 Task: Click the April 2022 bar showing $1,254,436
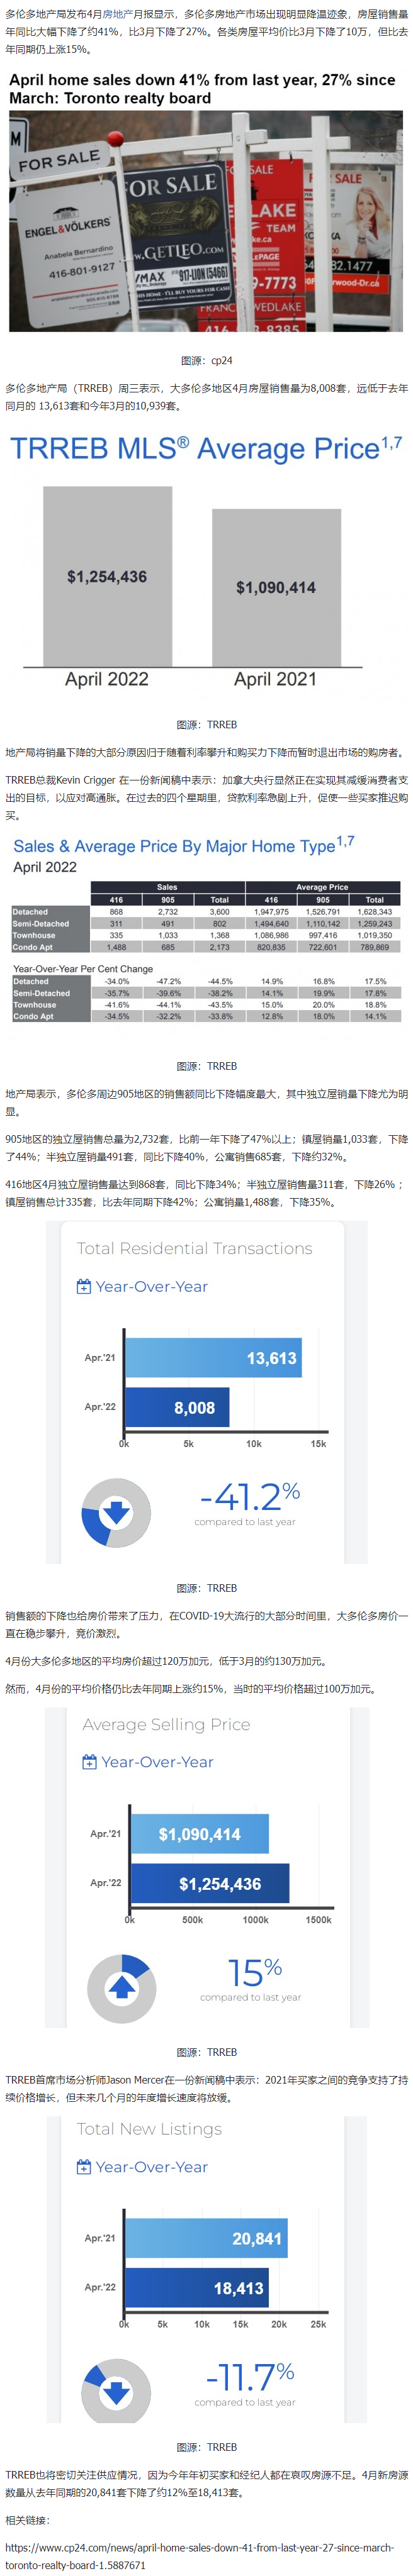107,576
